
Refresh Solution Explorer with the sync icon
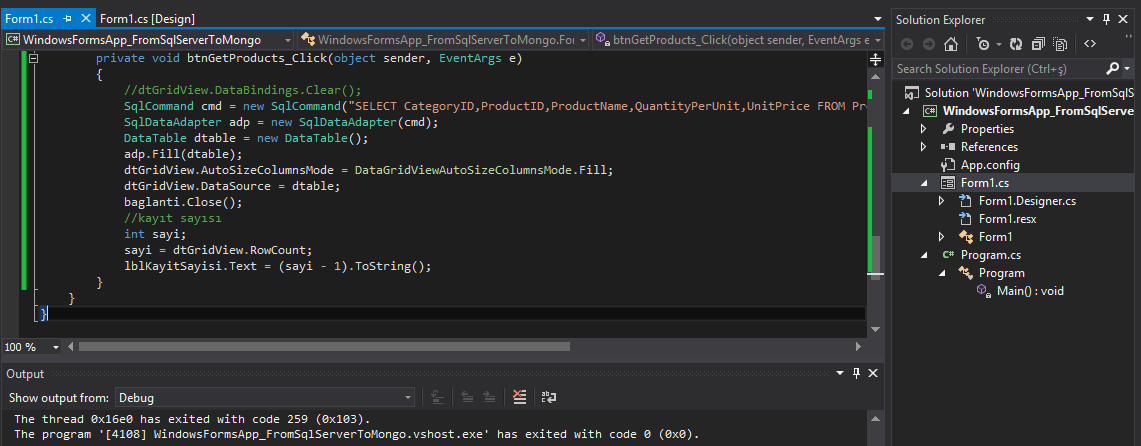[1016, 44]
